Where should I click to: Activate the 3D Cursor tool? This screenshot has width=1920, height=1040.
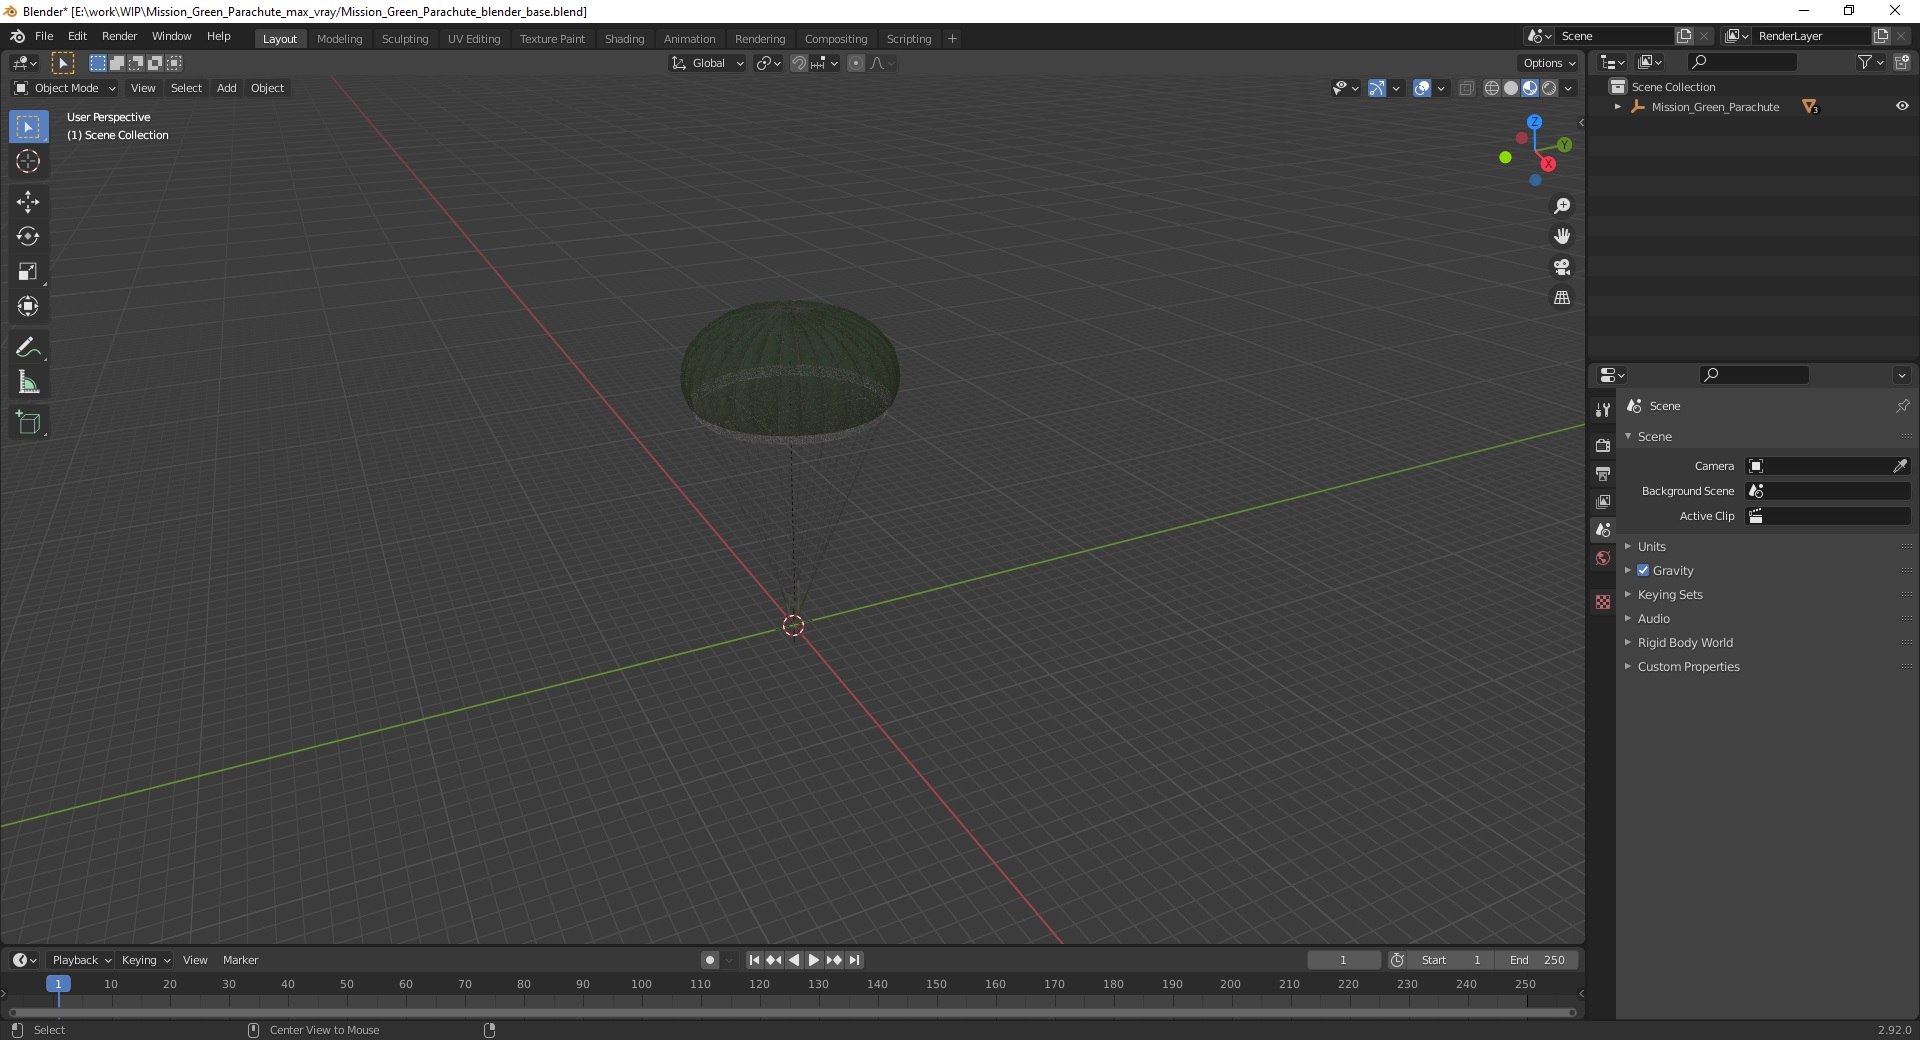click(28, 161)
